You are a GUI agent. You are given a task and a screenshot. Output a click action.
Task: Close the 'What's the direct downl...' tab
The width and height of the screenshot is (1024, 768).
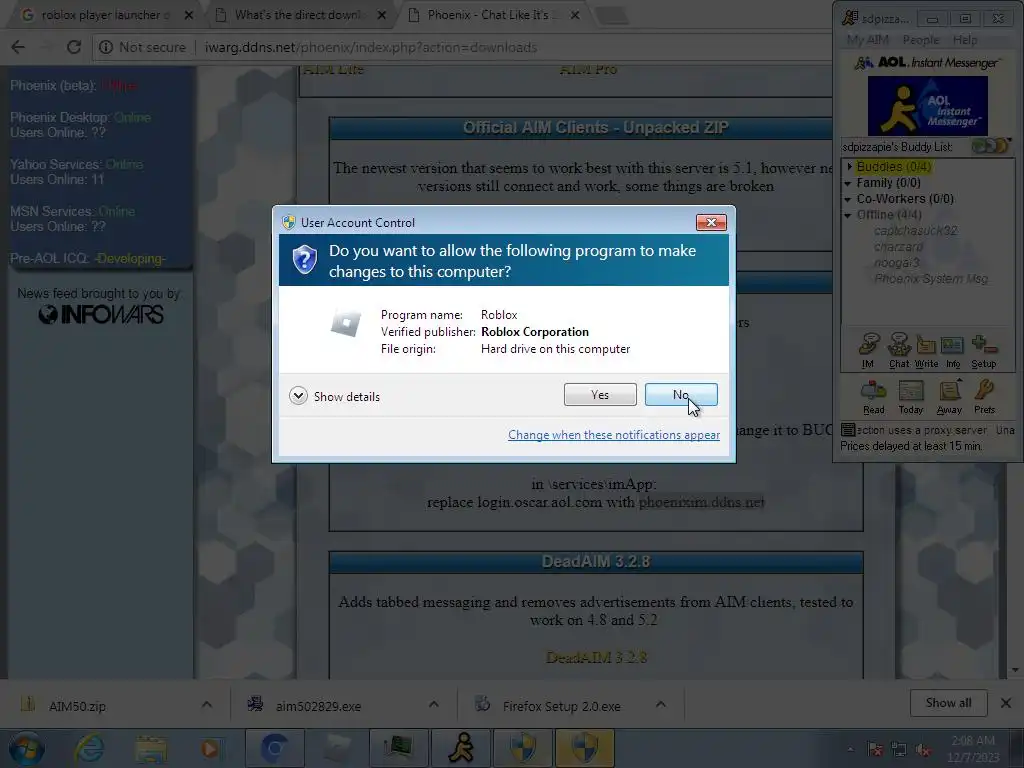tap(382, 15)
